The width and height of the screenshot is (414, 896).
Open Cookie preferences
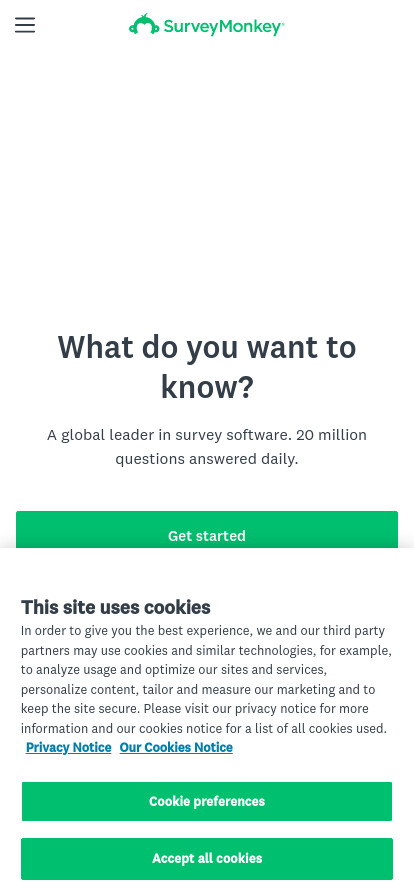click(x=207, y=801)
